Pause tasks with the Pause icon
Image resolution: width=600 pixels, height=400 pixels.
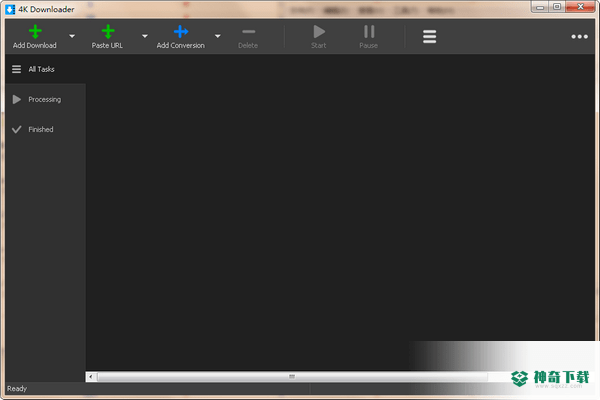369,32
